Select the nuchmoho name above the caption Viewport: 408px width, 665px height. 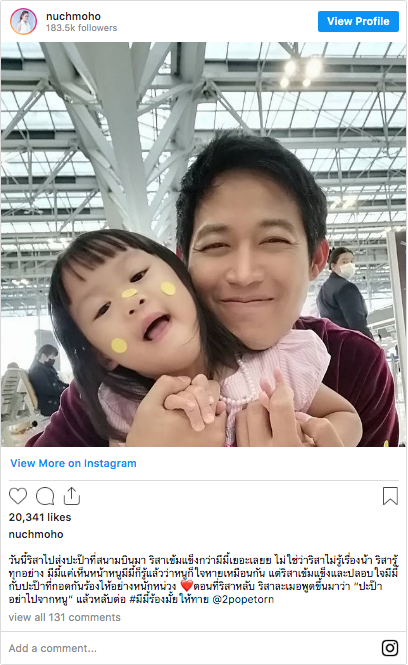click(x=36, y=534)
